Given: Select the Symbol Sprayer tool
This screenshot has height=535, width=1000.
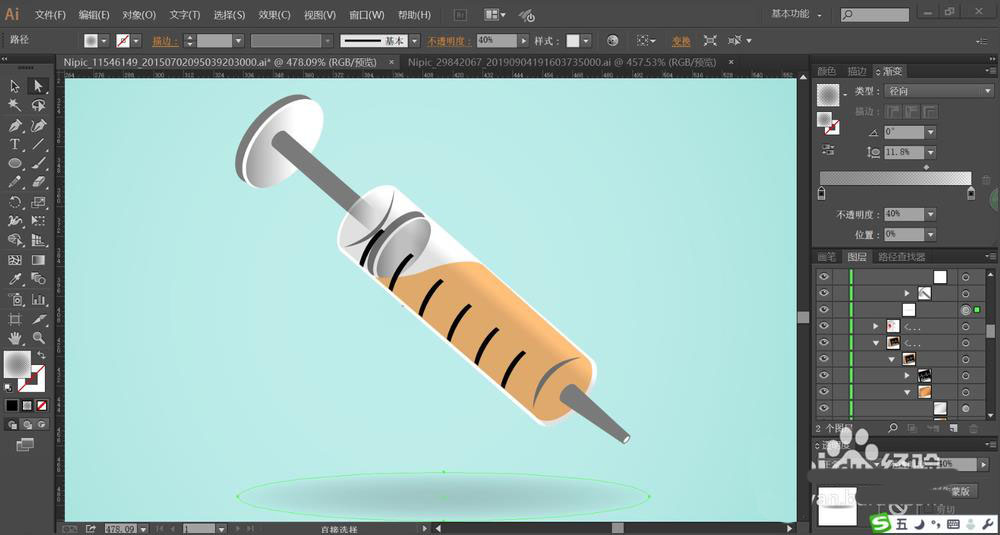Looking at the screenshot, I should pos(15,299).
